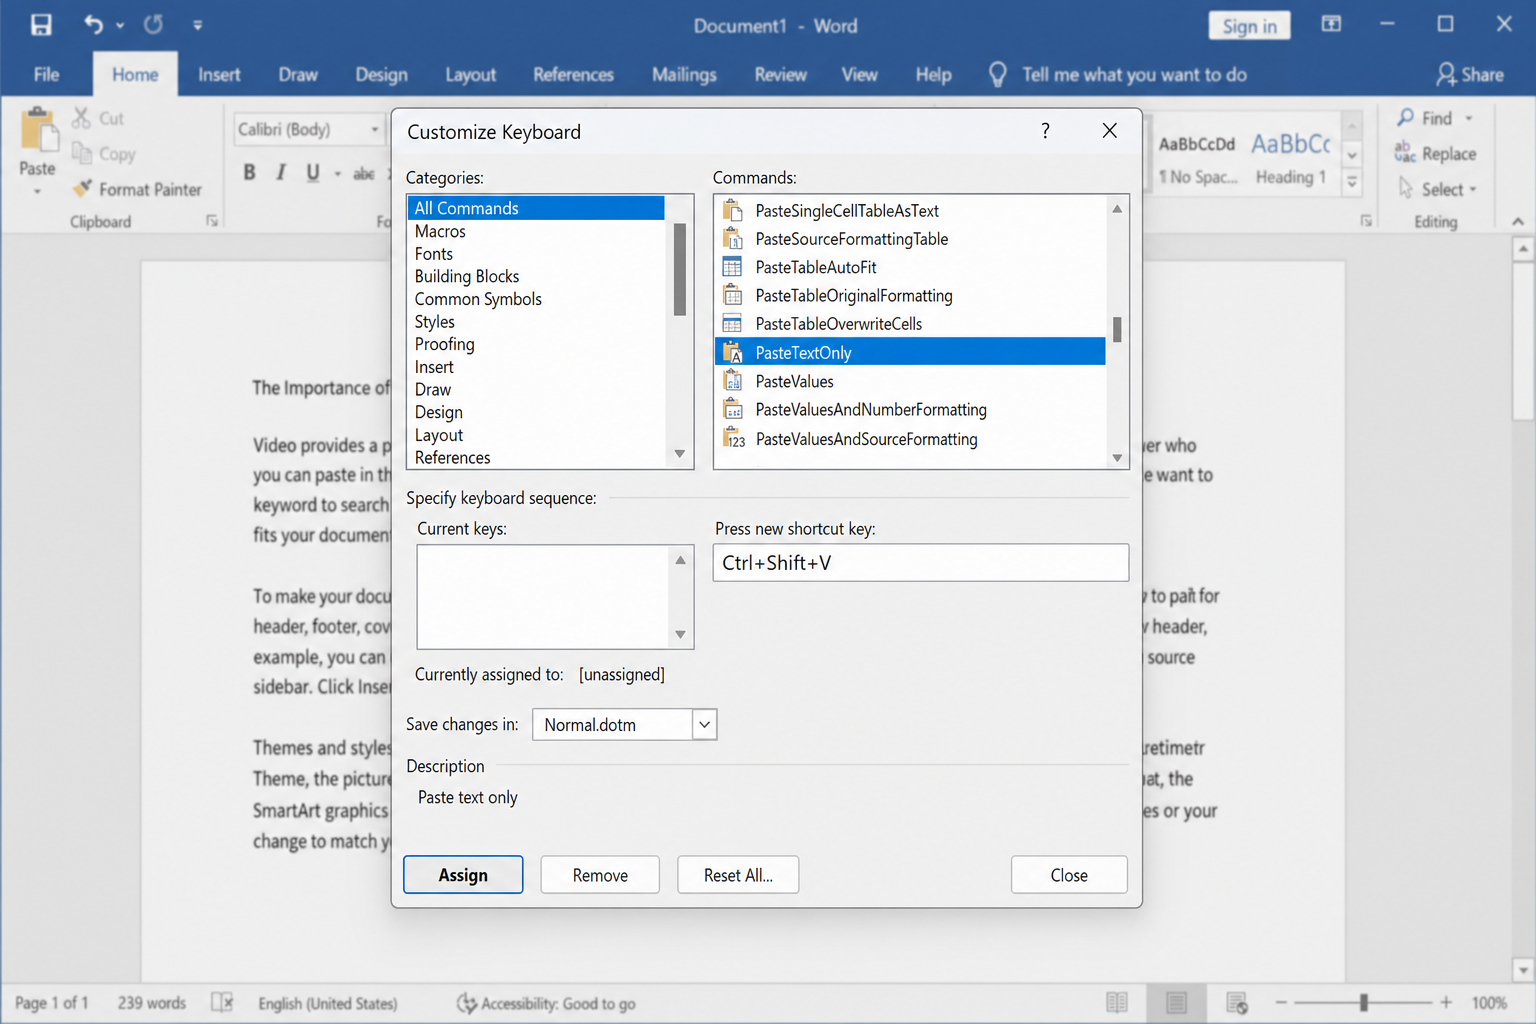Image resolution: width=1536 pixels, height=1024 pixels.
Task: Select the No Spacing style thumbnail
Action: 1197,160
